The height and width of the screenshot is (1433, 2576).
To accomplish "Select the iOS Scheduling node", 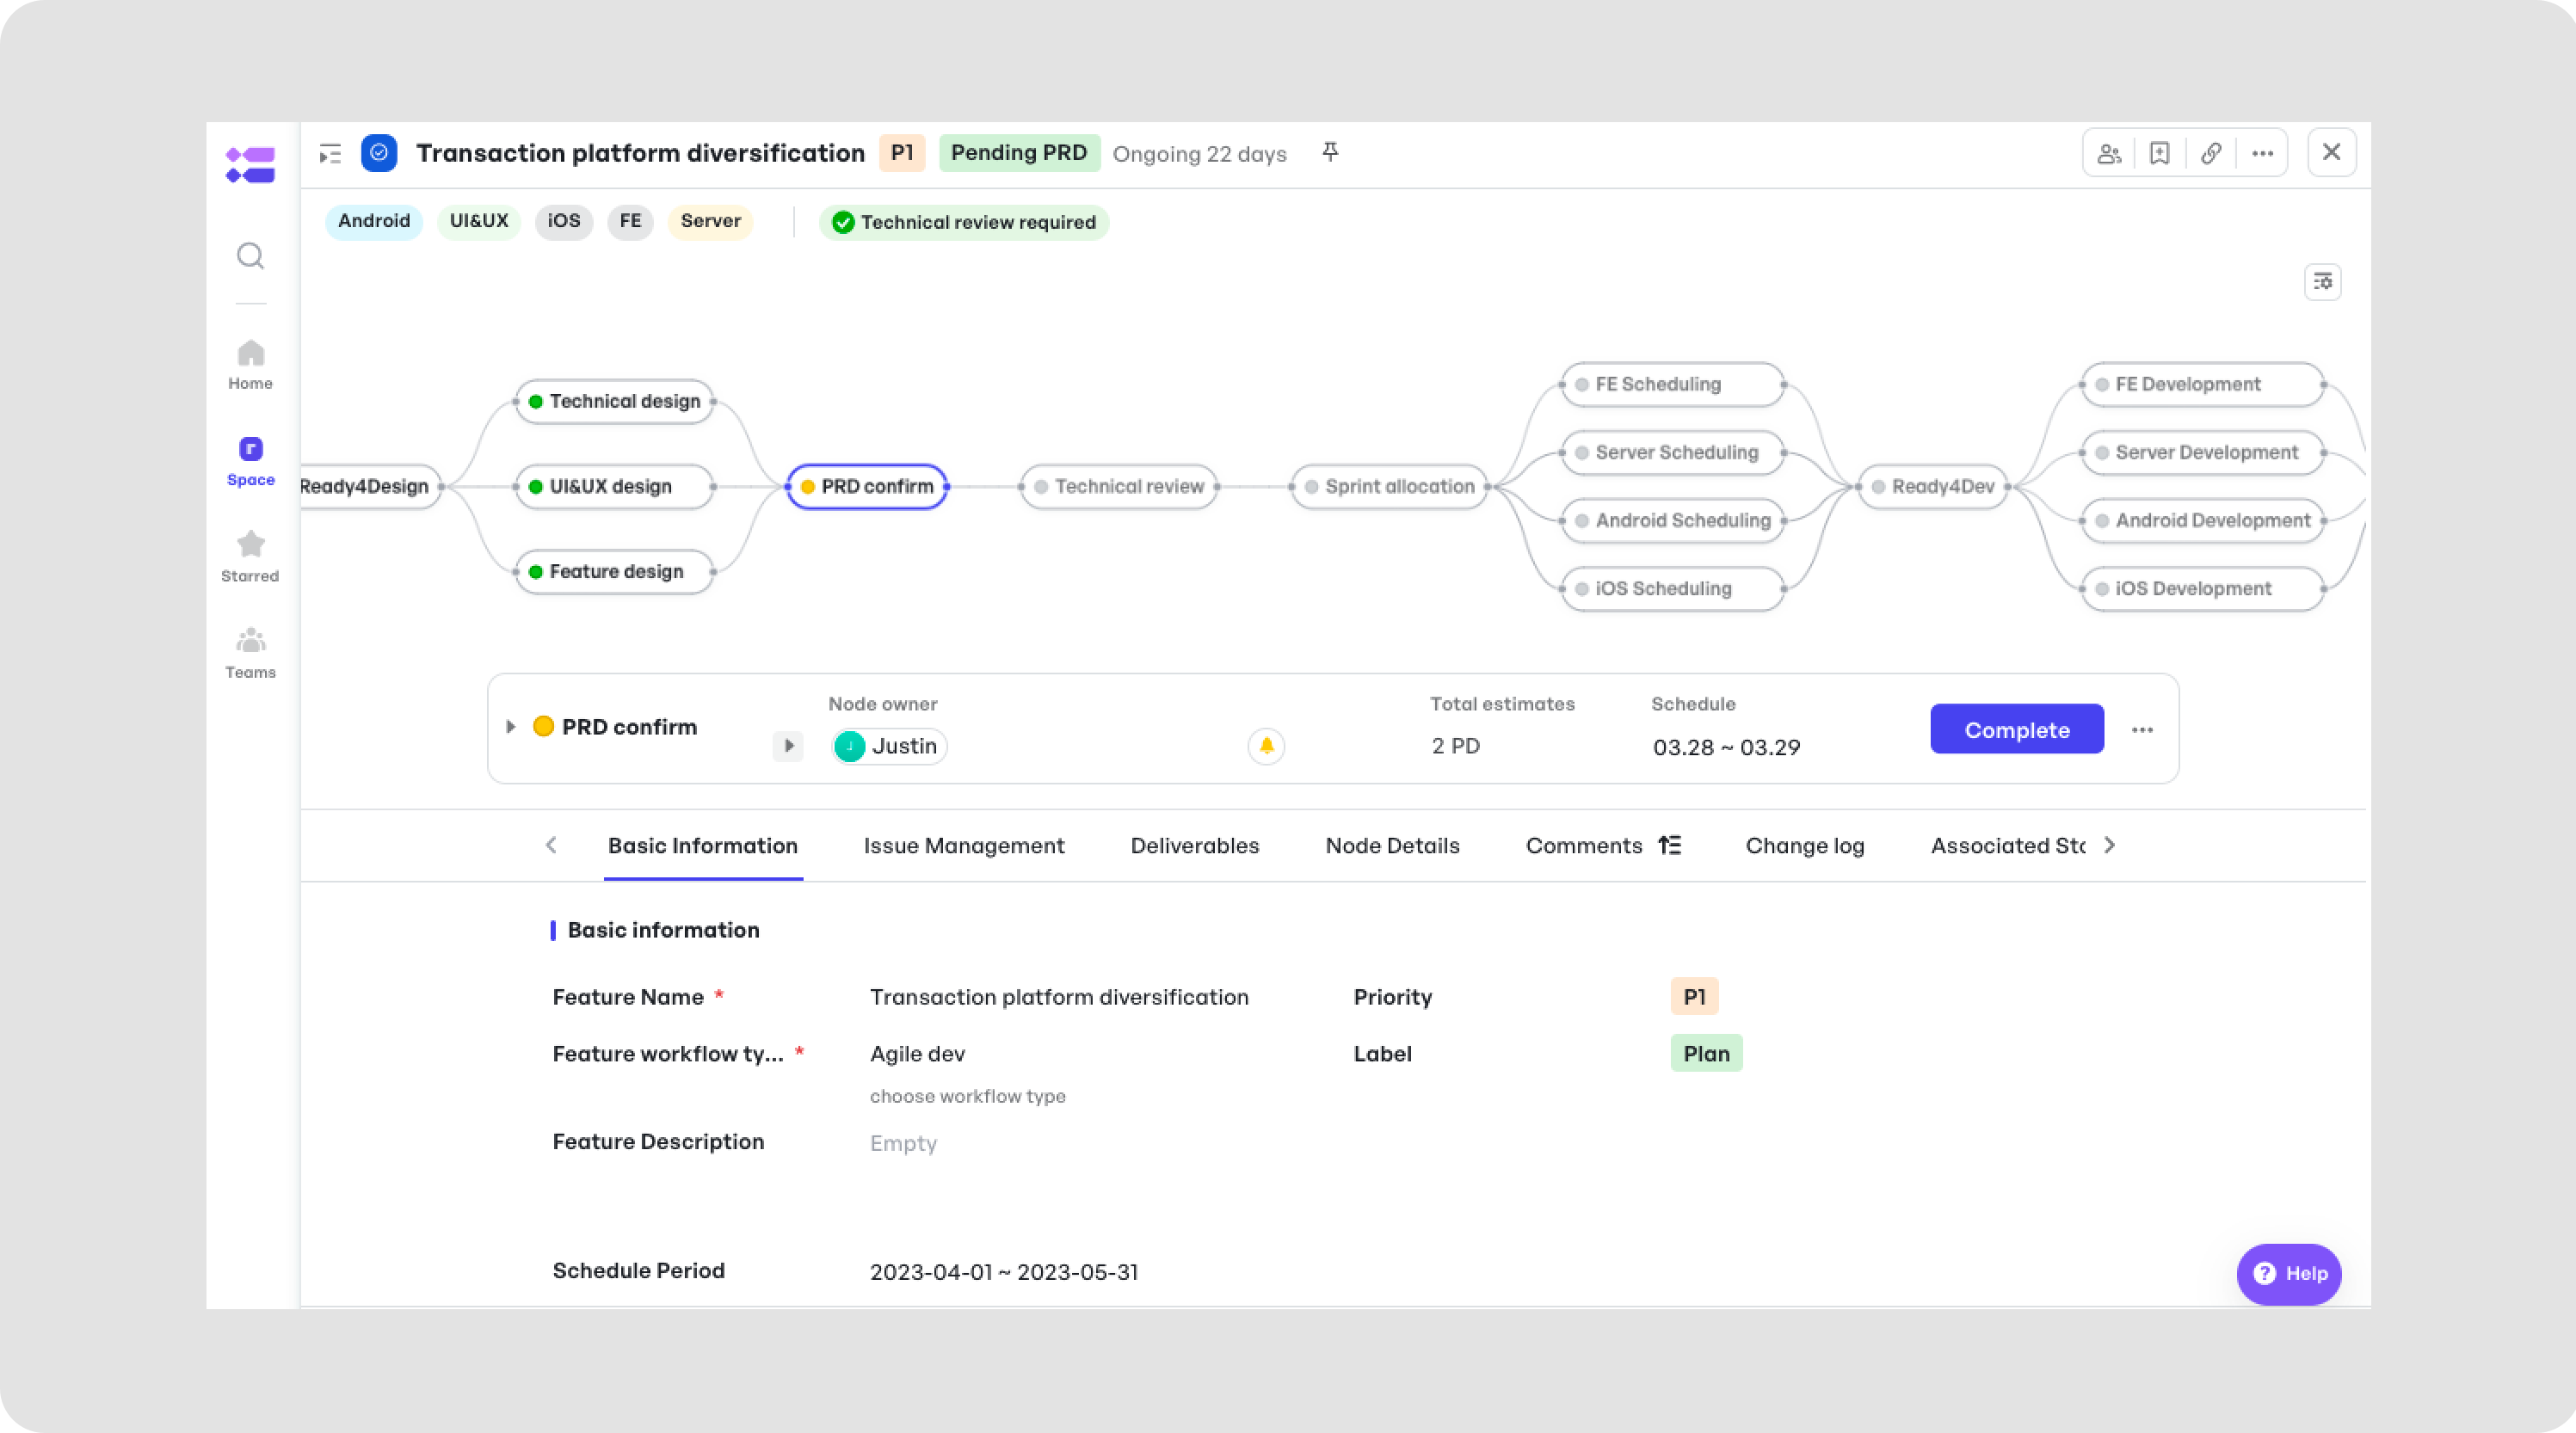I will point(1673,589).
